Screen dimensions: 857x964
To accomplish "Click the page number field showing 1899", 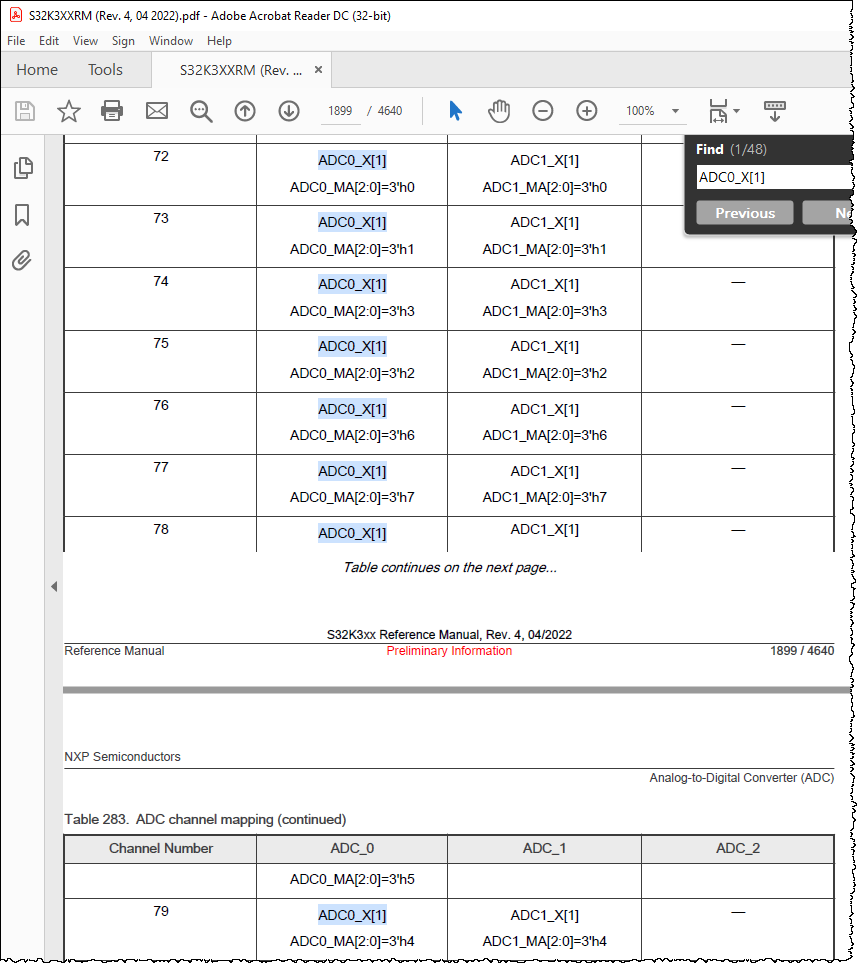I will pos(340,111).
